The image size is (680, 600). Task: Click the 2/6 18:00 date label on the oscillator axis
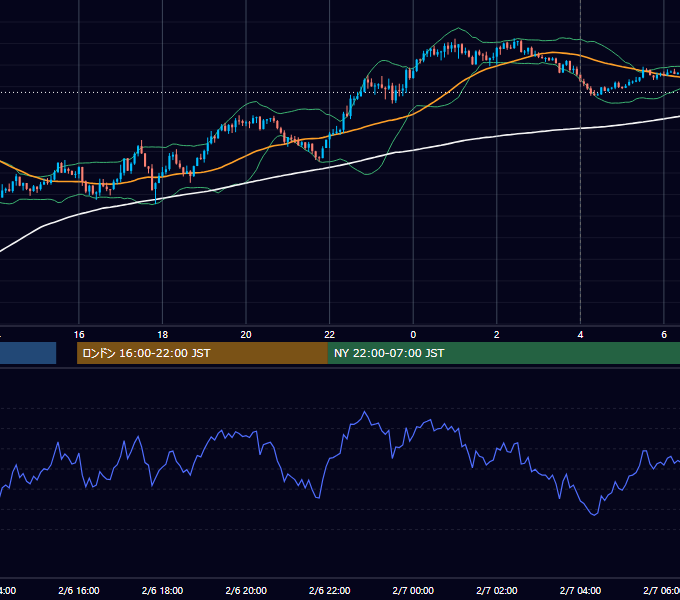pyautogui.click(x=163, y=590)
